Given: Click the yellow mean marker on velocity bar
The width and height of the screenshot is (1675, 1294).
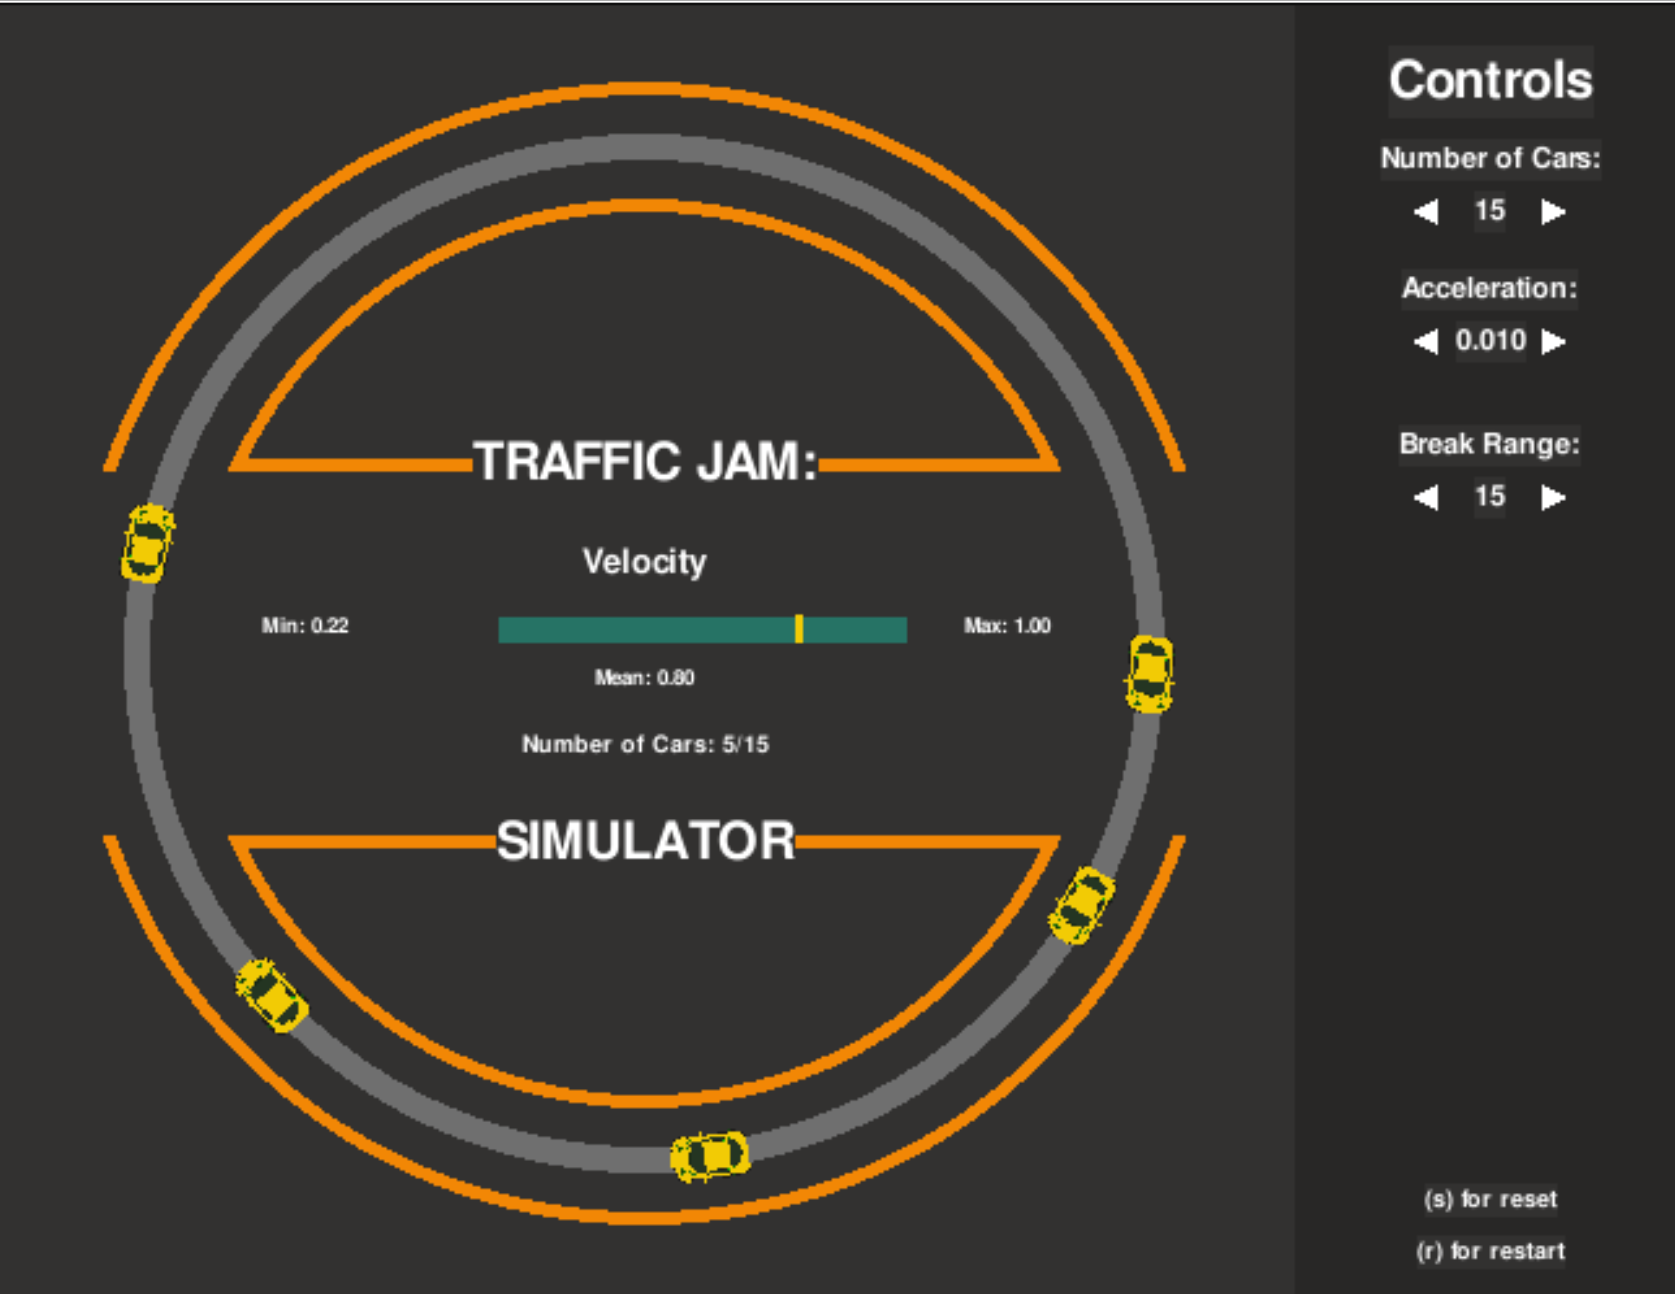Looking at the screenshot, I should coord(799,629).
